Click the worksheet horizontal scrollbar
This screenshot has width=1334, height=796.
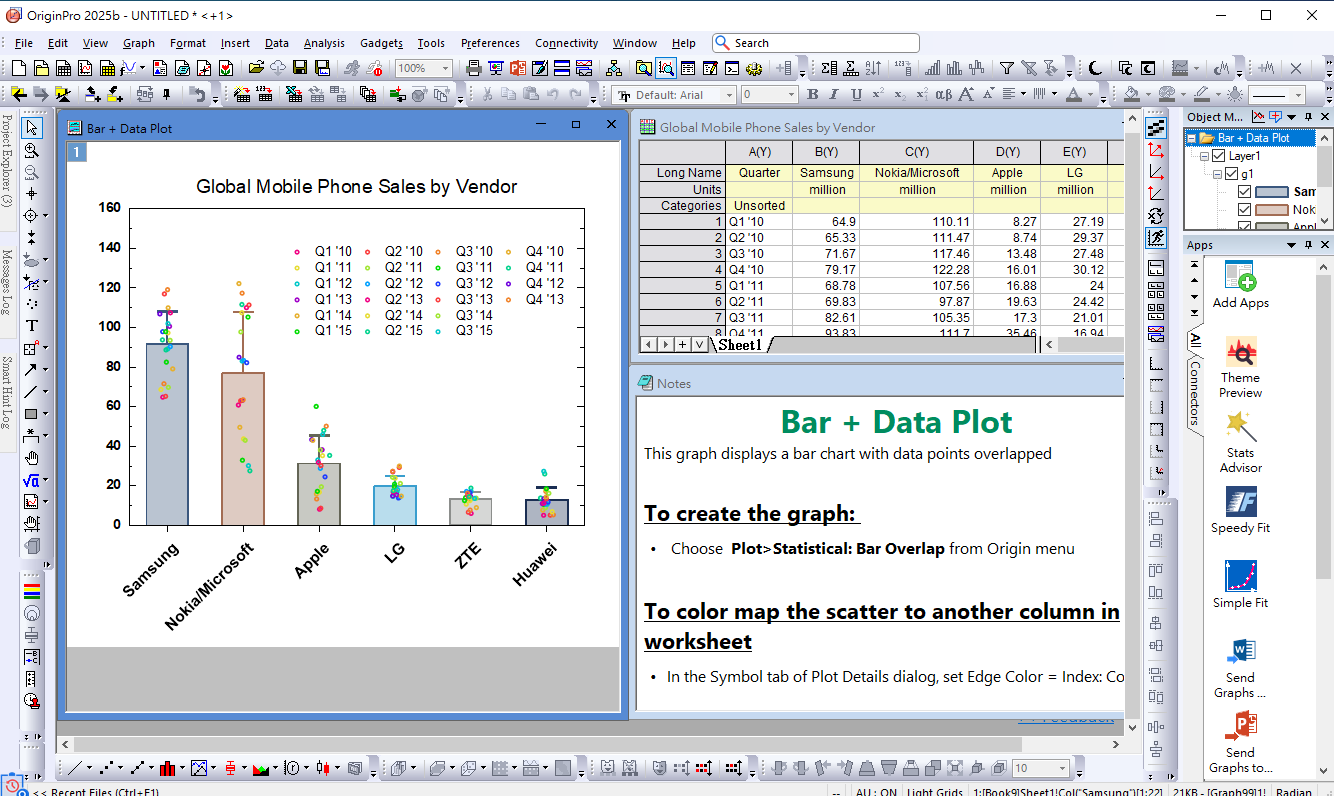point(1083,344)
